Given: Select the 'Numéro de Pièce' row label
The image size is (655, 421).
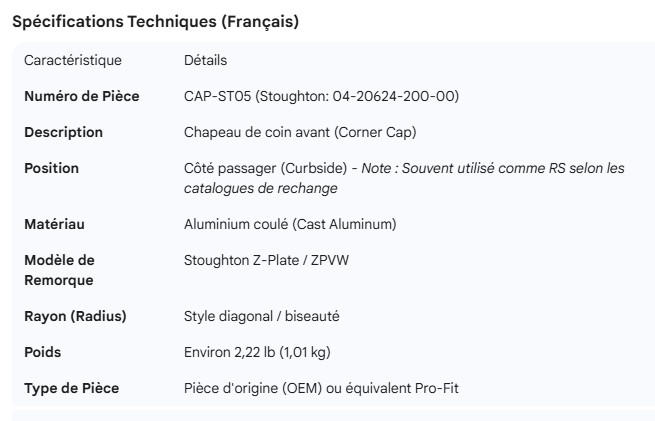Looking at the screenshot, I should pyautogui.click(x=81, y=96).
